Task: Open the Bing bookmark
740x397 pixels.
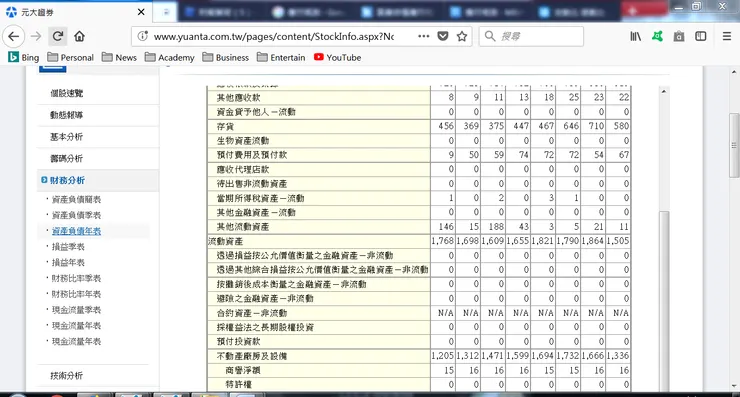Action: [x=24, y=58]
